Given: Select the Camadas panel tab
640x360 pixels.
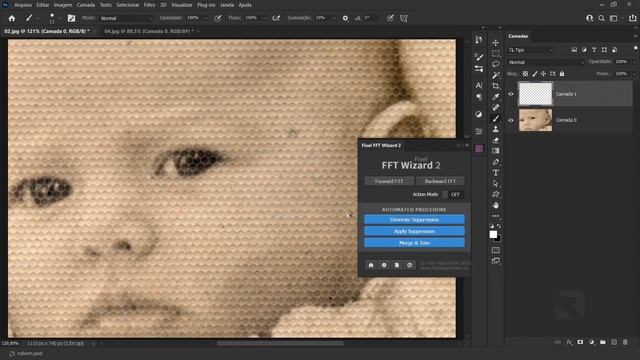Looking at the screenshot, I should (x=518, y=36).
